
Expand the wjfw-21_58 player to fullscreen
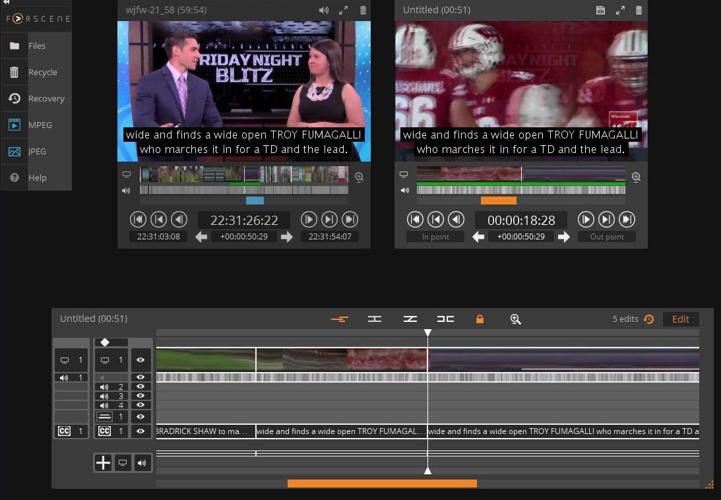(x=343, y=10)
